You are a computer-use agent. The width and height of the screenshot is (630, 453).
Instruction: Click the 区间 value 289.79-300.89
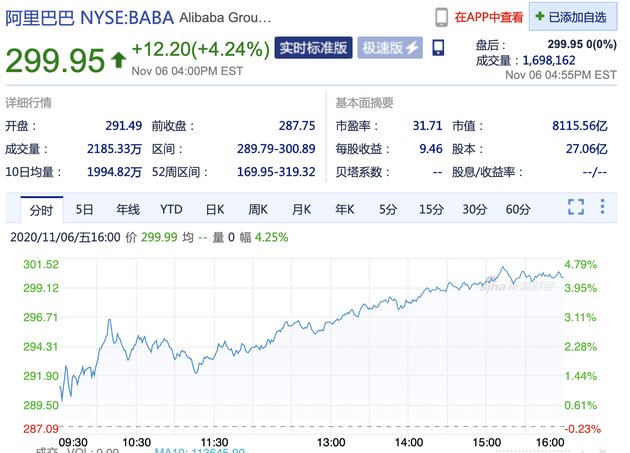click(x=276, y=149)
